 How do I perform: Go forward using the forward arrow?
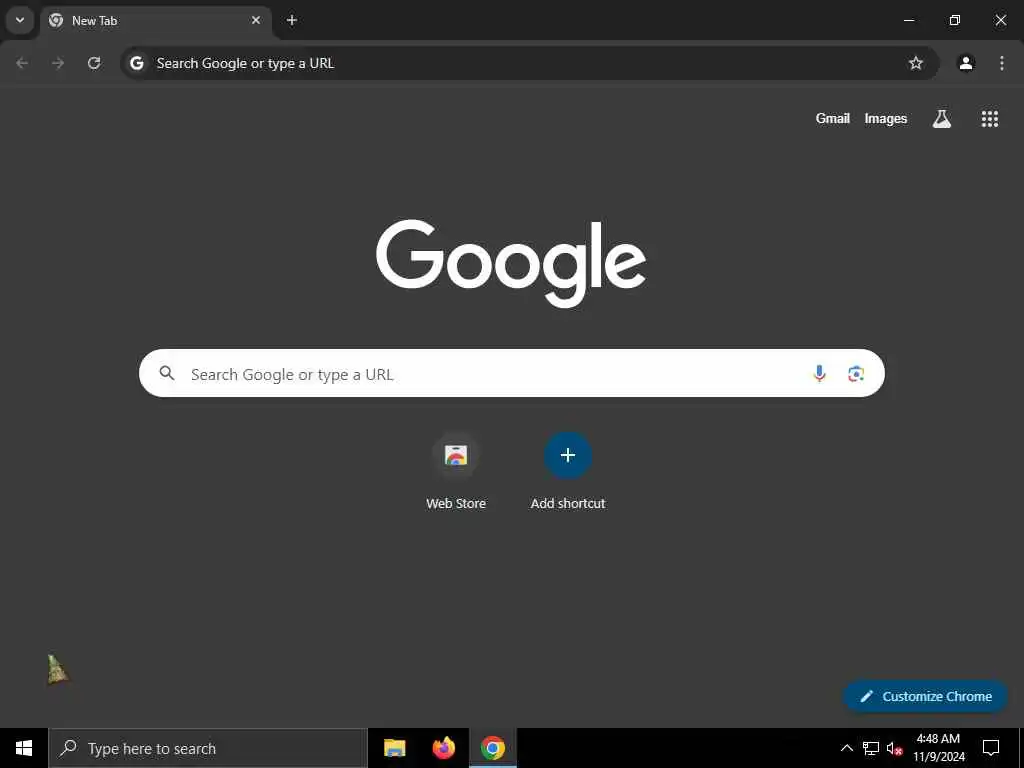(x=58, y=63)
